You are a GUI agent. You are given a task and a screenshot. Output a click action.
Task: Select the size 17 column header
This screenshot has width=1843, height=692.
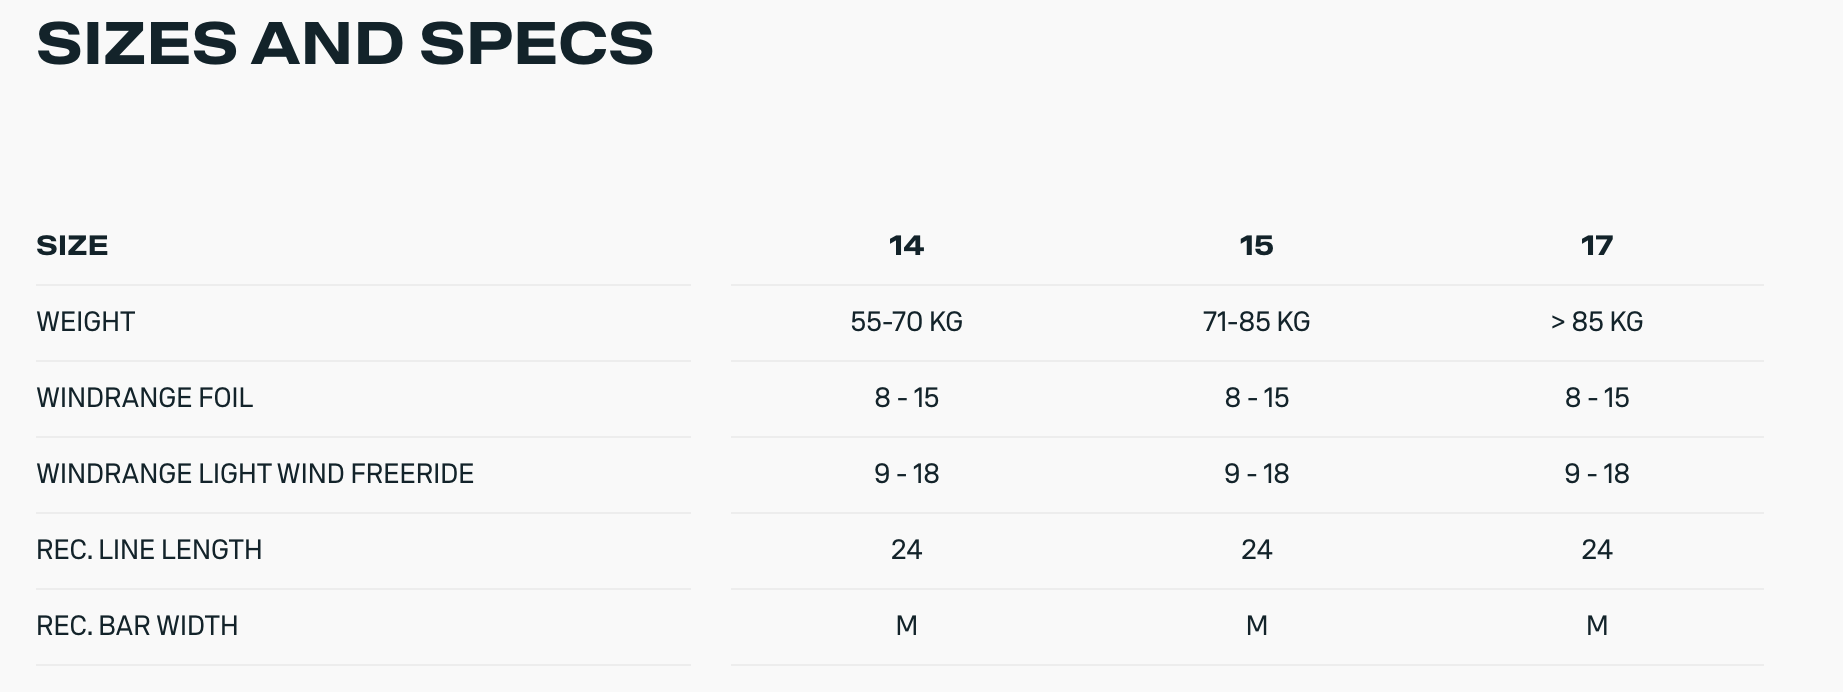(x=1596, y=246)
